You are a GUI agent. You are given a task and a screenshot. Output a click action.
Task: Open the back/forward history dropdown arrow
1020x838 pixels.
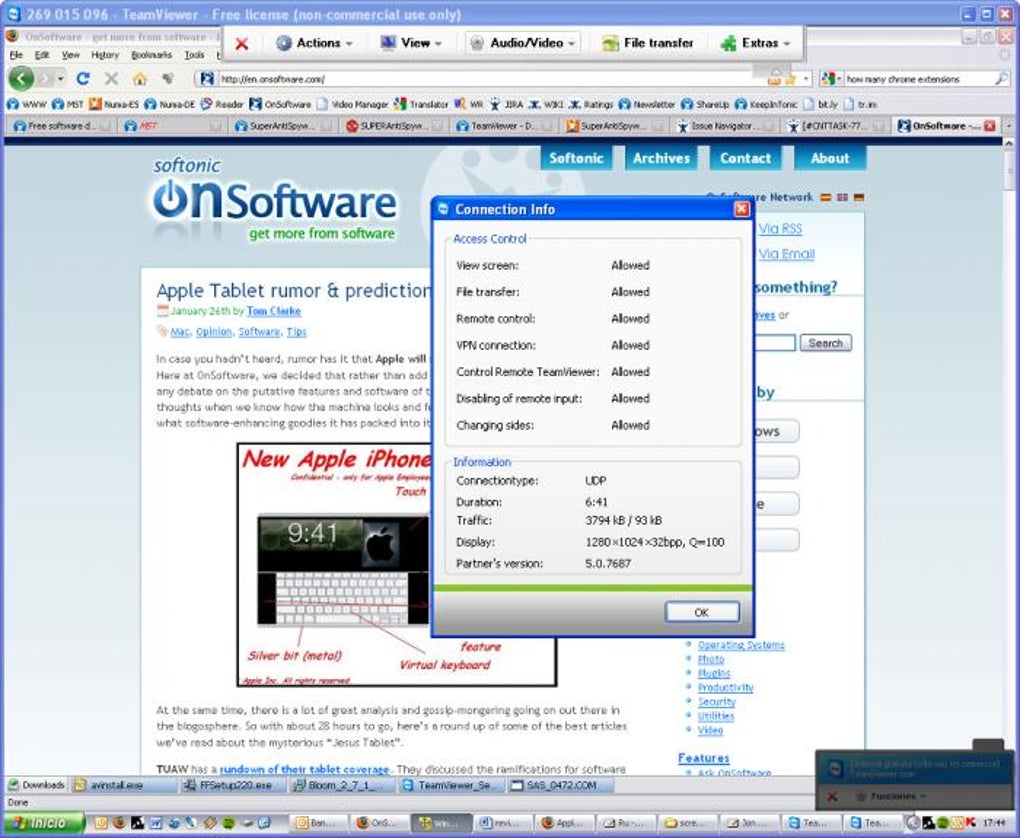click(60, 79)
